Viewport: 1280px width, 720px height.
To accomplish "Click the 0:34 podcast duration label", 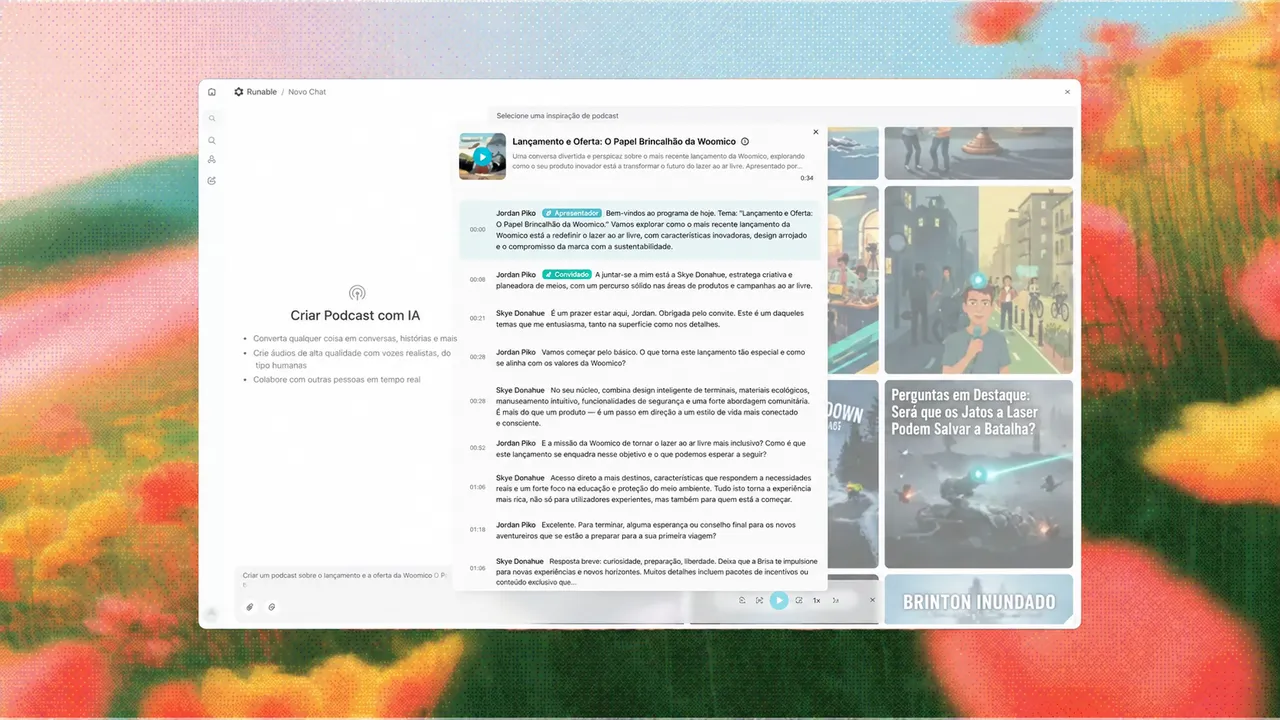I will click(x=807, y=178).
